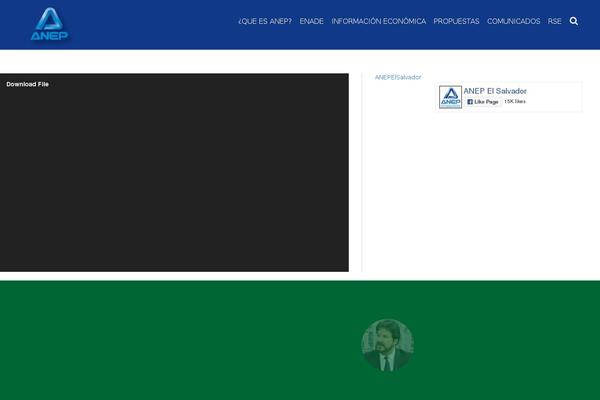The width and height of the screenshot is (600, 400).
Task: Navigate to the RSE menu item
Action: (554, 21)
